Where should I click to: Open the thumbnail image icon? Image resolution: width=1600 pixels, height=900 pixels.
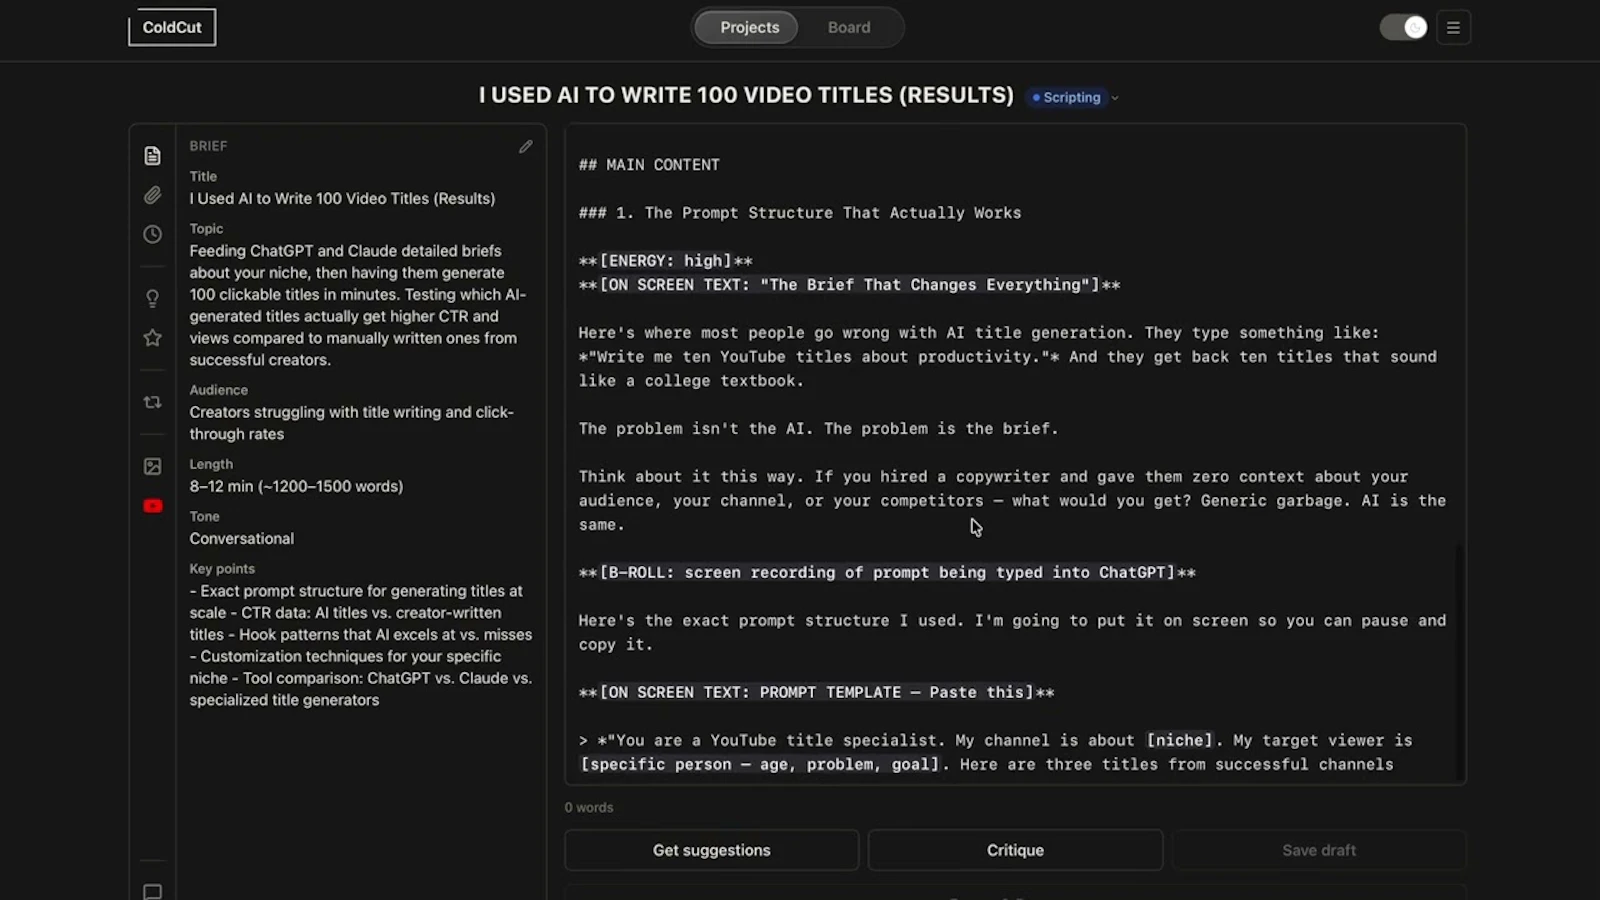(x=152, y=466)
